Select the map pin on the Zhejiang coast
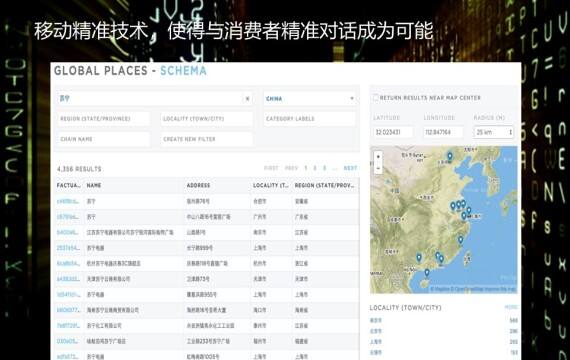The image size is (570, 360). pos(461,240)
